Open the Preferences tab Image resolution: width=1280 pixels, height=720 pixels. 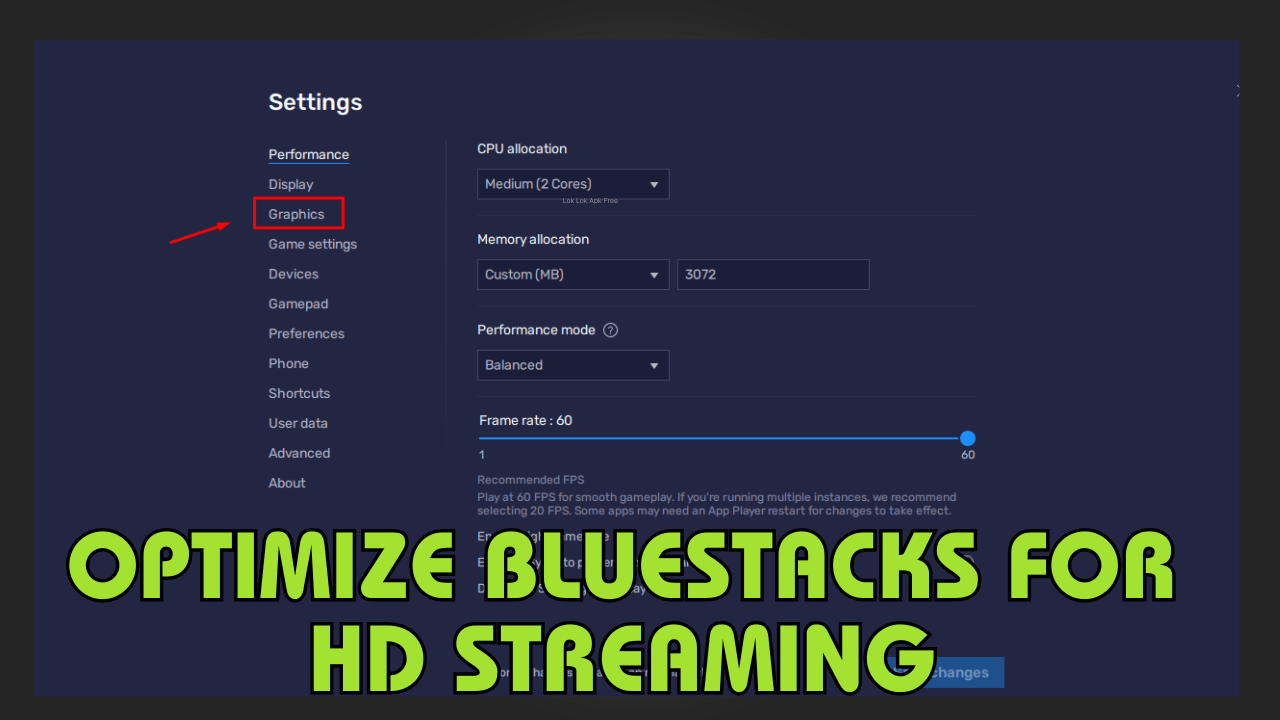click(x=306, y=334)
